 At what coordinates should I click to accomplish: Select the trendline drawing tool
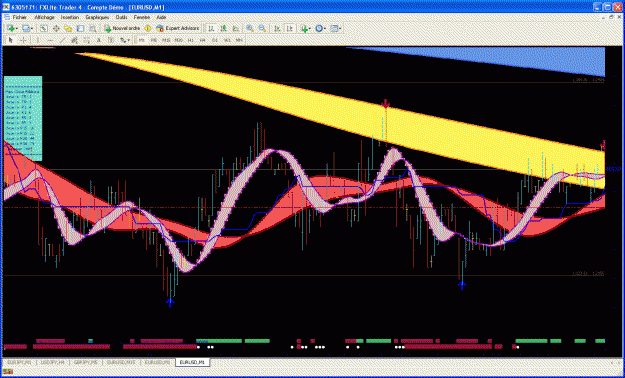[63, 40]
